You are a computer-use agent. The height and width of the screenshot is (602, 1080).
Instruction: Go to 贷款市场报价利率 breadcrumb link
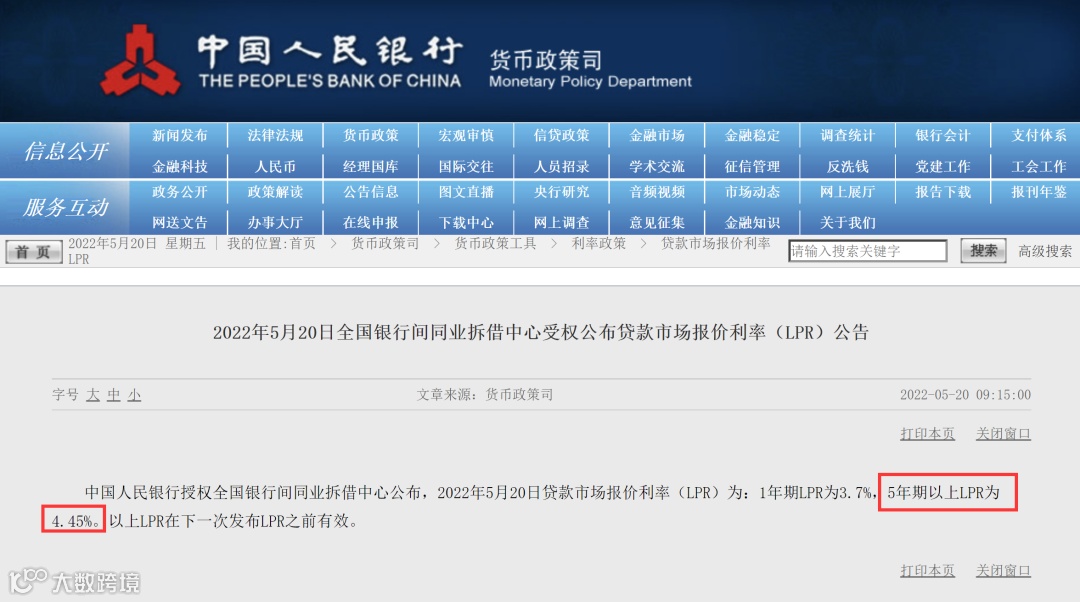716,243
